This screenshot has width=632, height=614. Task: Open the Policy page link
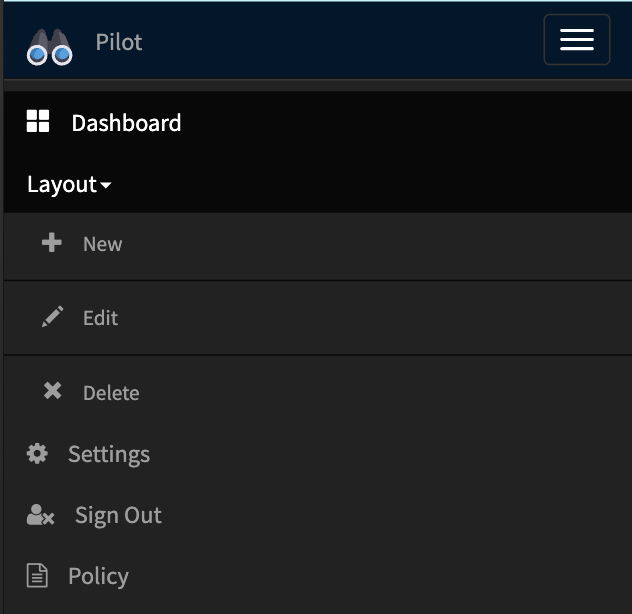(x=98, y=576)
